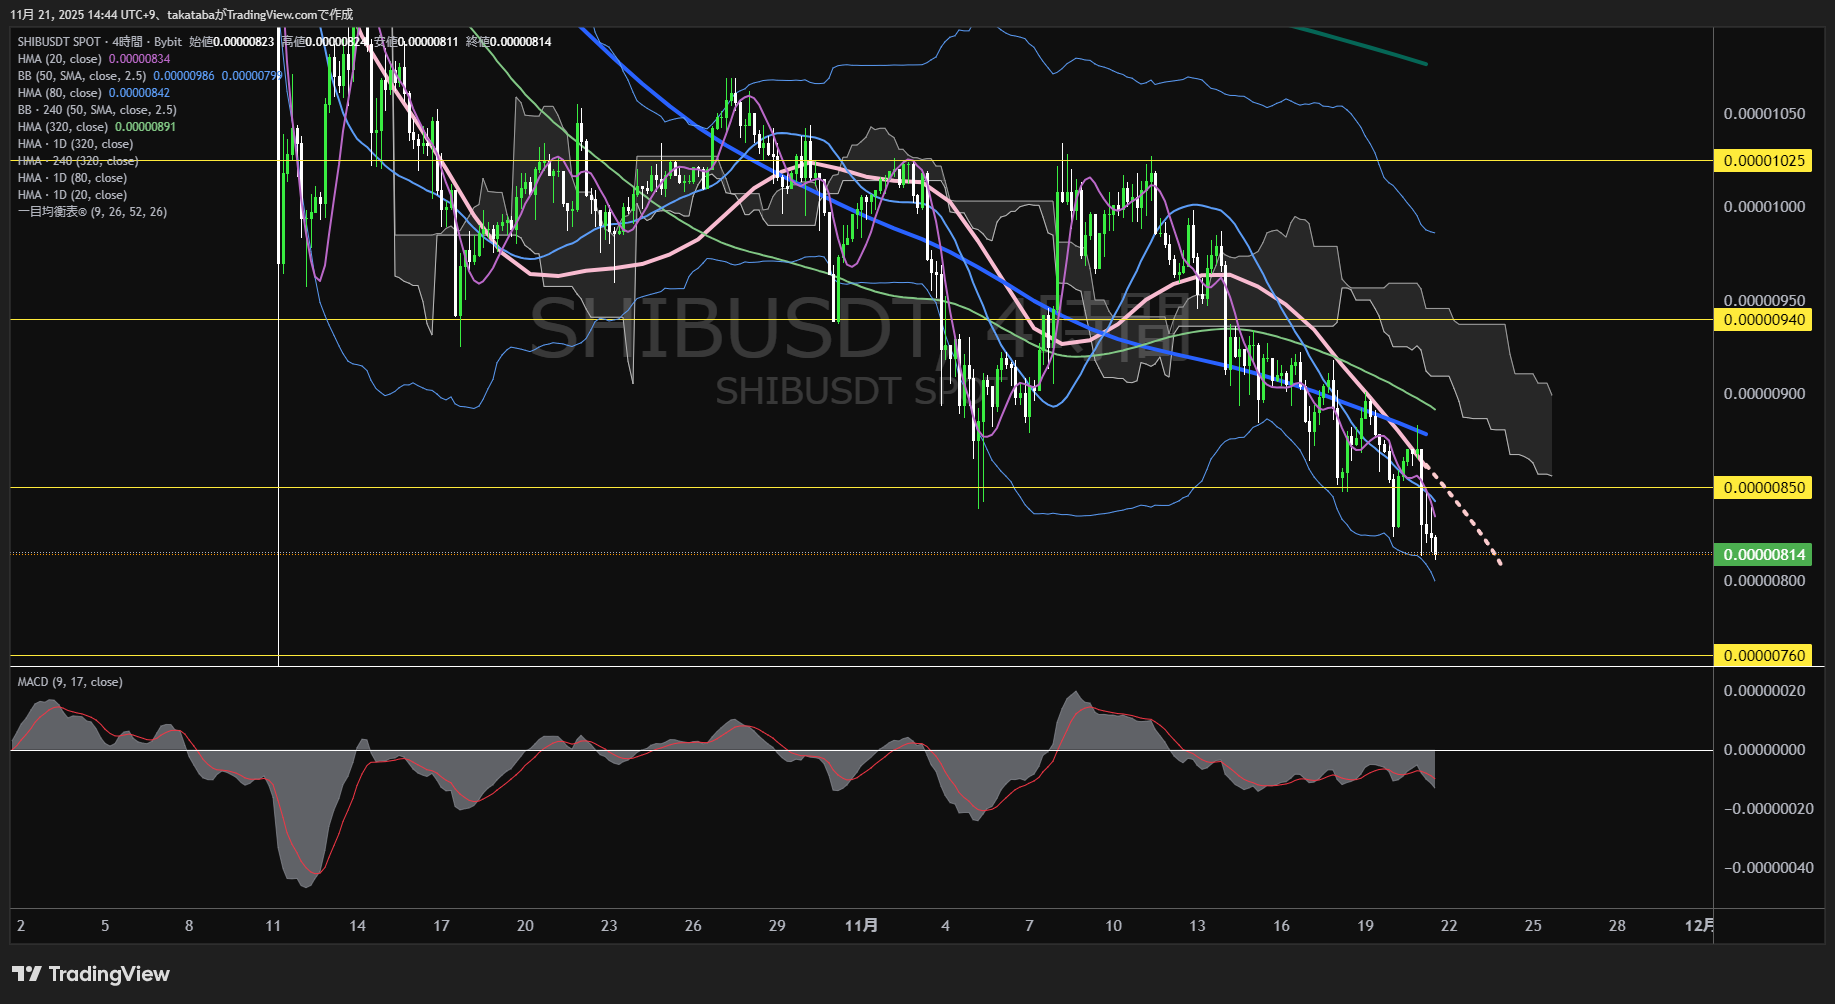Click the 11月 marker on the time axis
This screenshot has width=1835, height=1004.
point(861,926)
